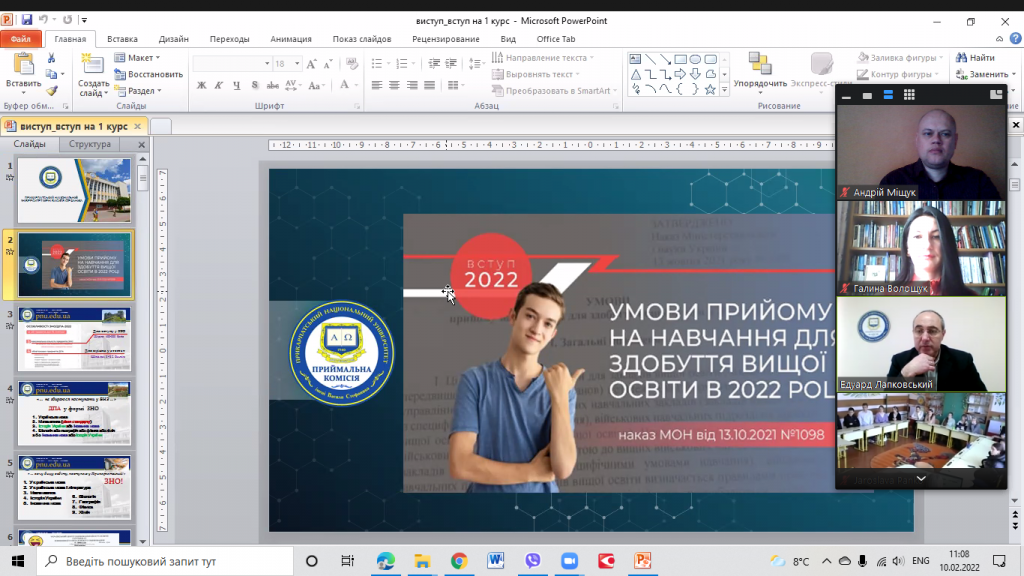
Task: Click the Cut scissors icon
Action: 51,59
